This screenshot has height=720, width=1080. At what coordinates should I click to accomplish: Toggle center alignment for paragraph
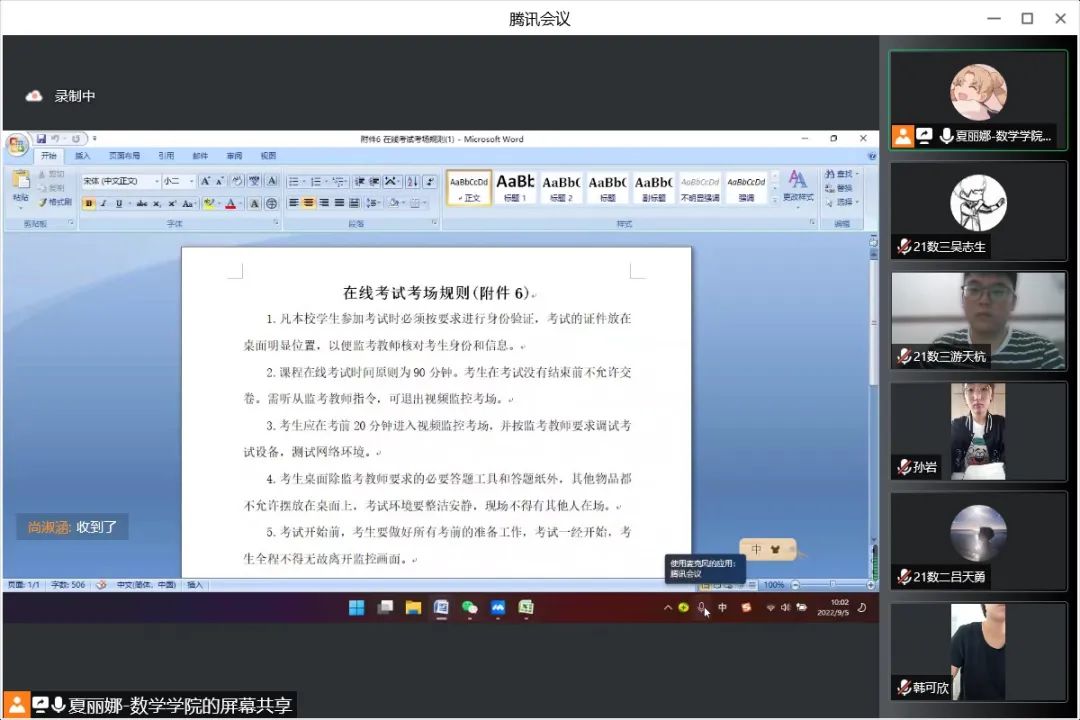pyautogui.click(x=309, y=203)
